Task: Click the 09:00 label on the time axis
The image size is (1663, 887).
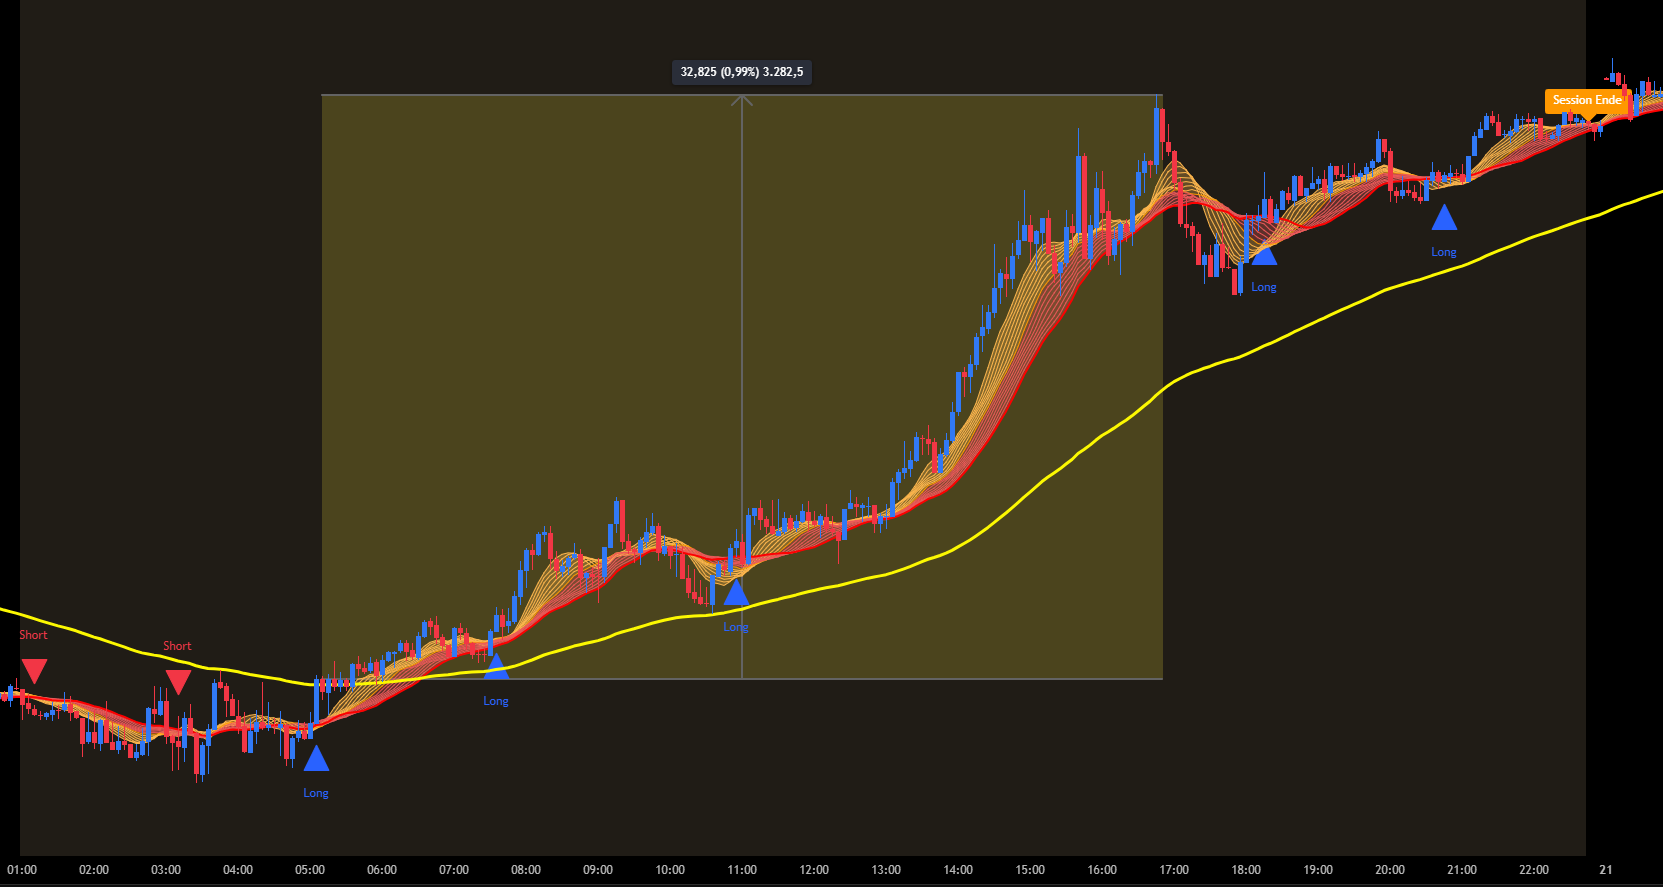Action: tap(598, 870)
